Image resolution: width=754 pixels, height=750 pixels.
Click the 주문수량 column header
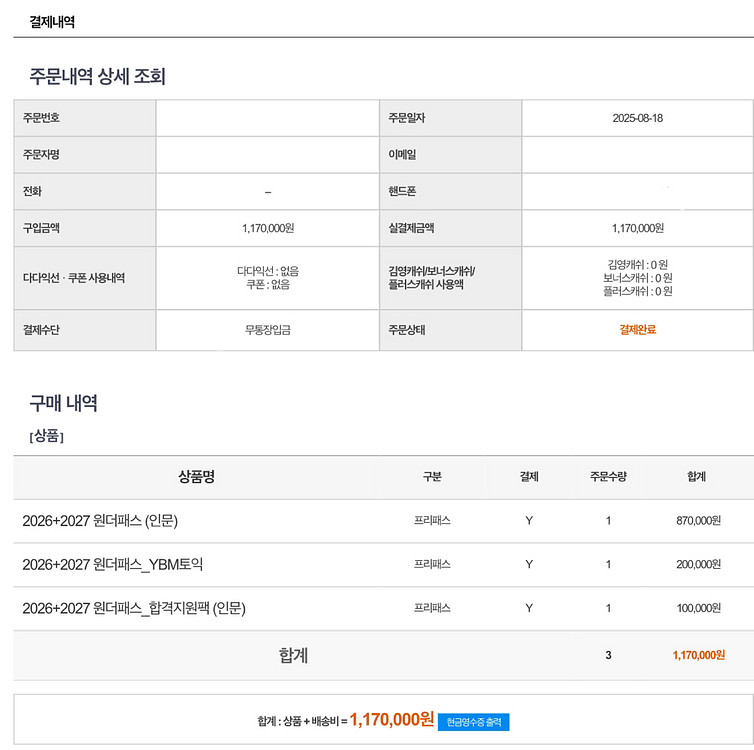pos(608,478)
